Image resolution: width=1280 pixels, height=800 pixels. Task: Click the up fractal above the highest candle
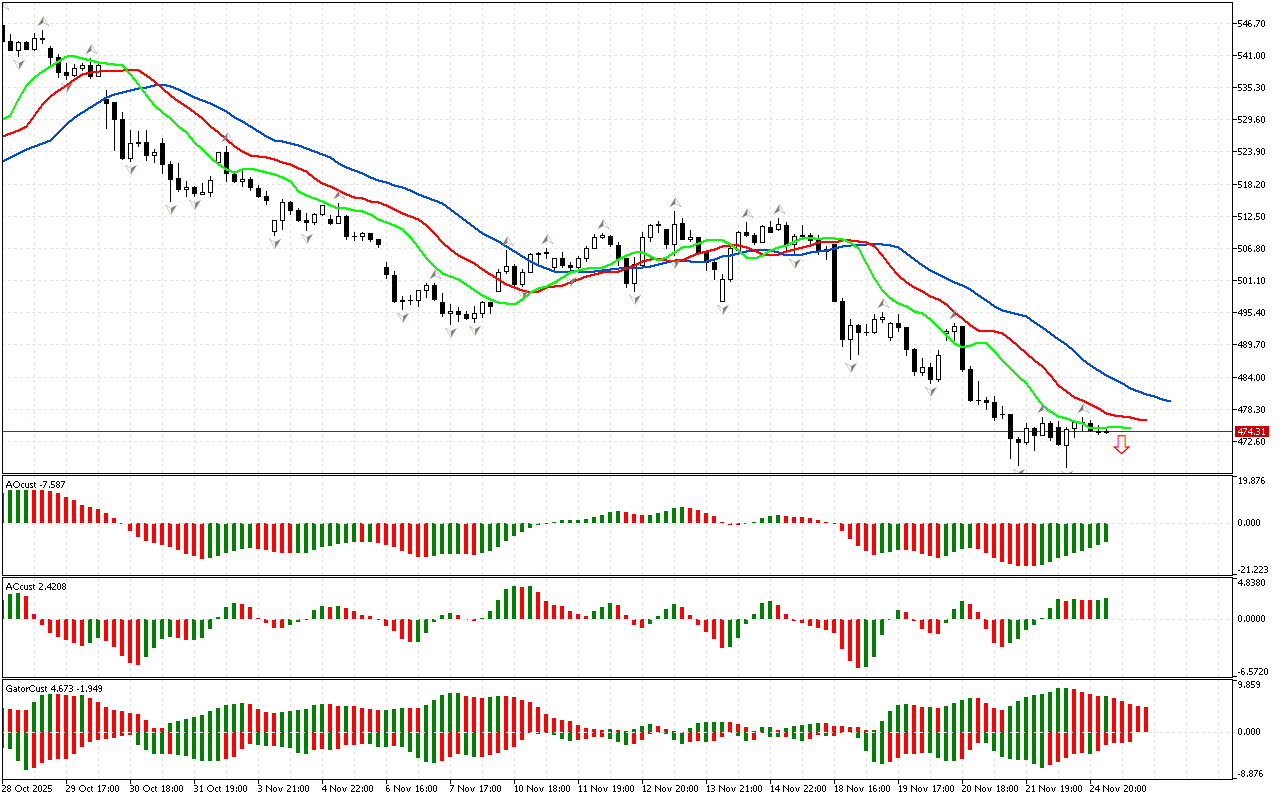(x=42, y=20)
